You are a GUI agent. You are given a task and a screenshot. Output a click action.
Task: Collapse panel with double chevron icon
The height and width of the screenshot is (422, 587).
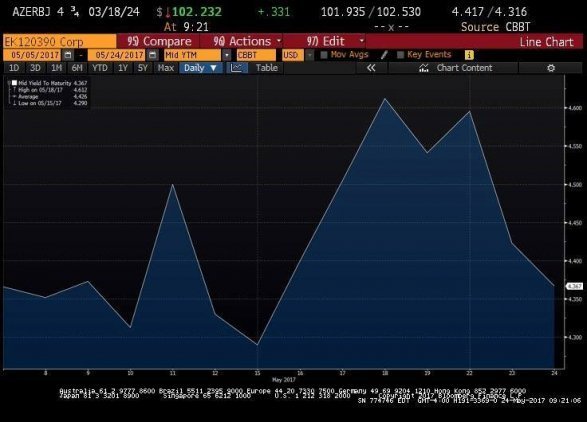(371, 68)
